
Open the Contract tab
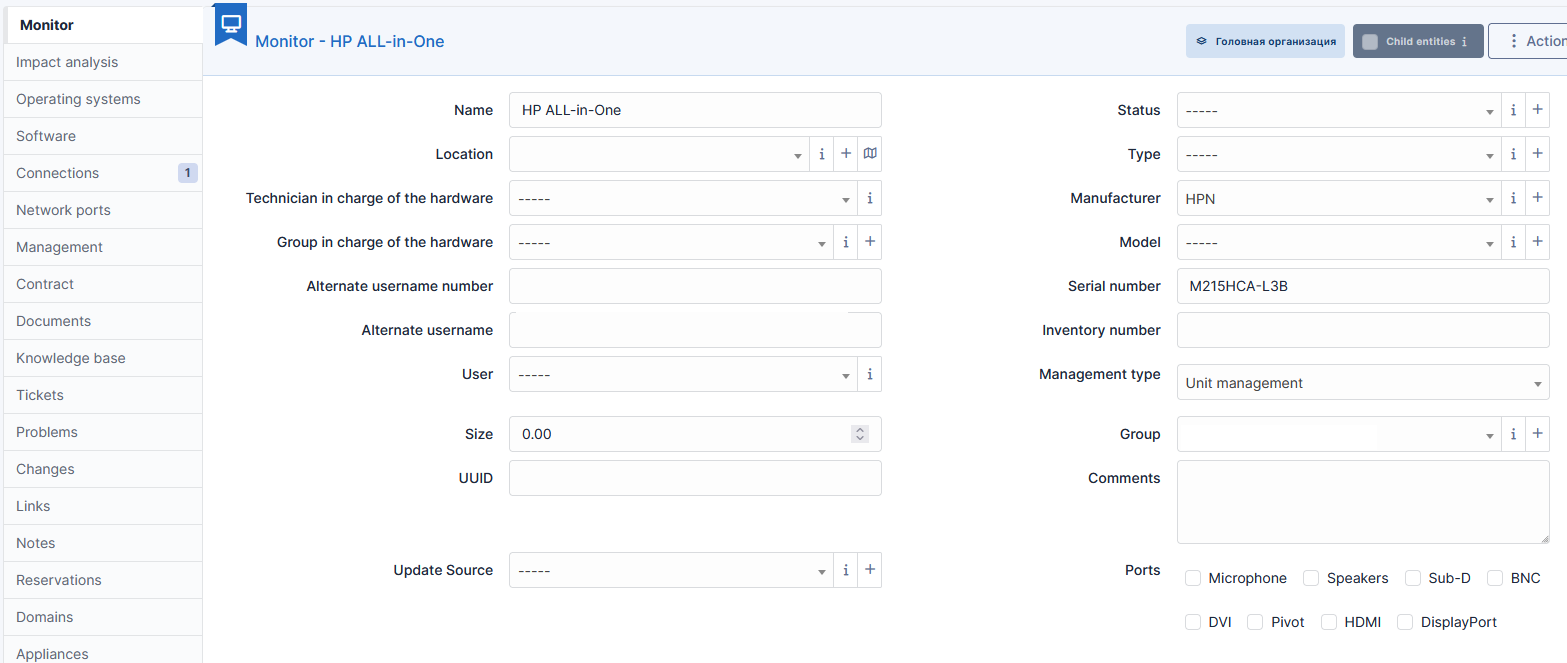103,284
